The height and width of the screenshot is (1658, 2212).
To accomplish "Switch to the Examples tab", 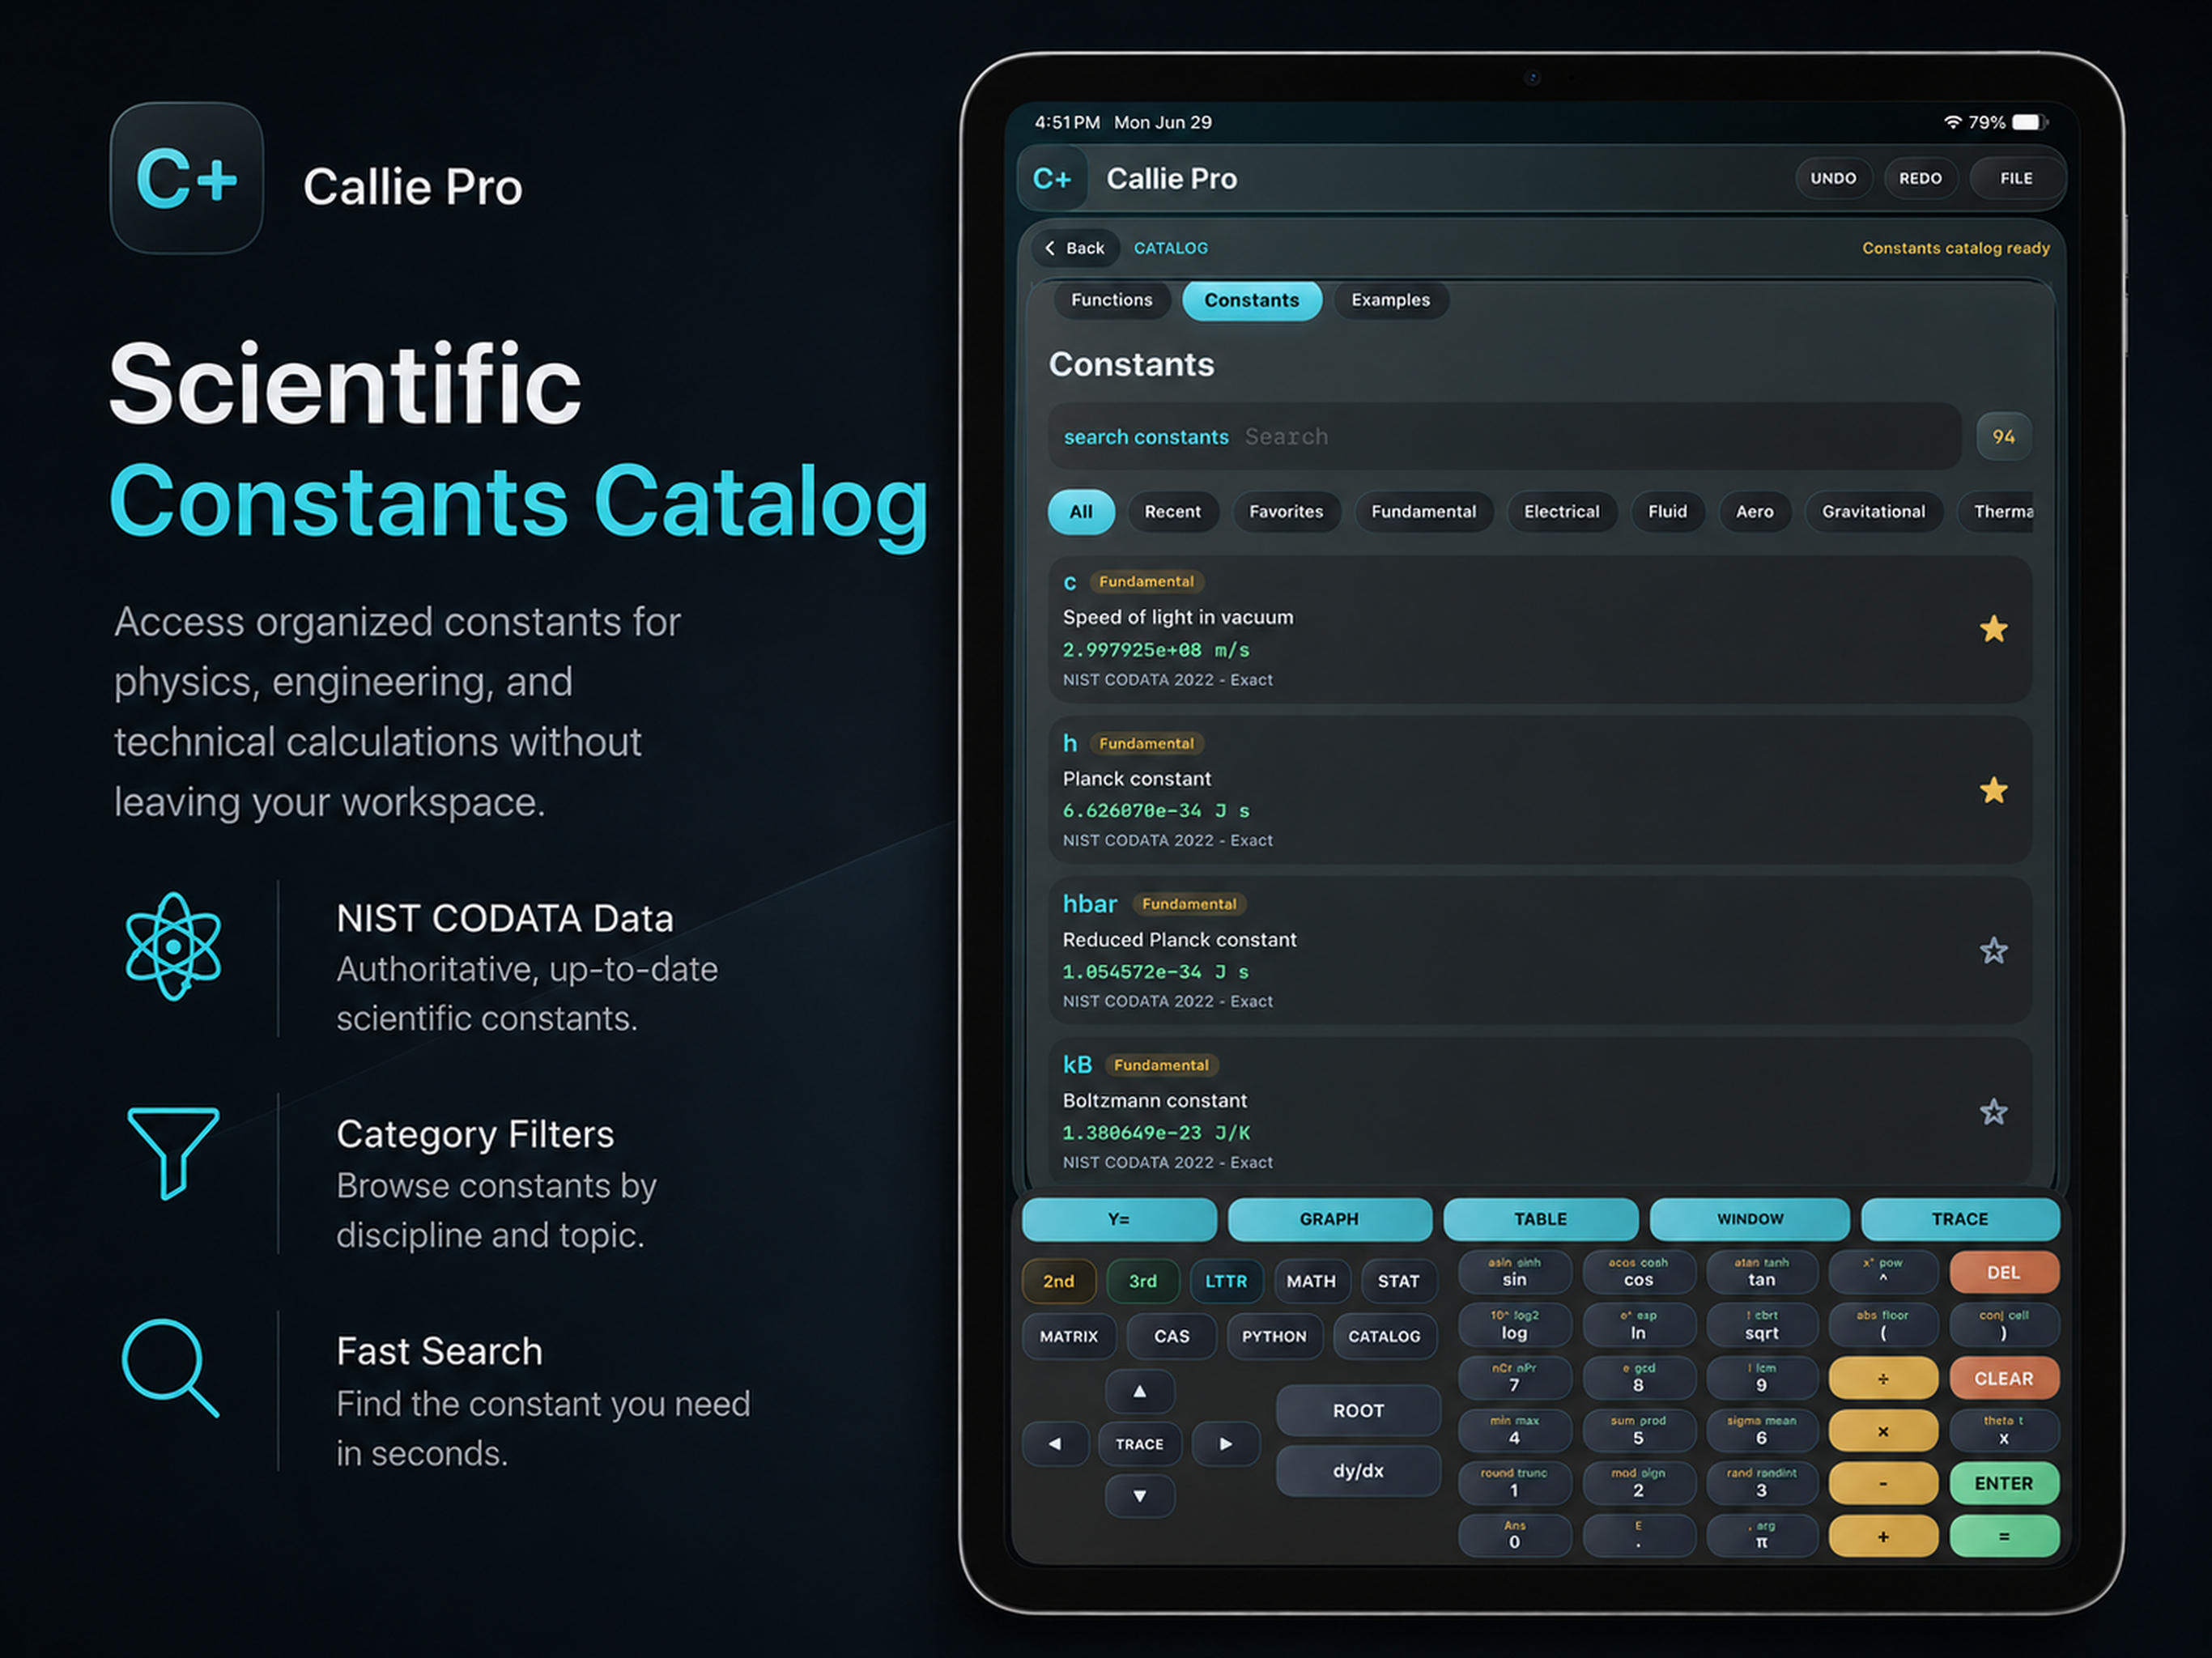I will pyautogui.click(x=1390, y=300).
